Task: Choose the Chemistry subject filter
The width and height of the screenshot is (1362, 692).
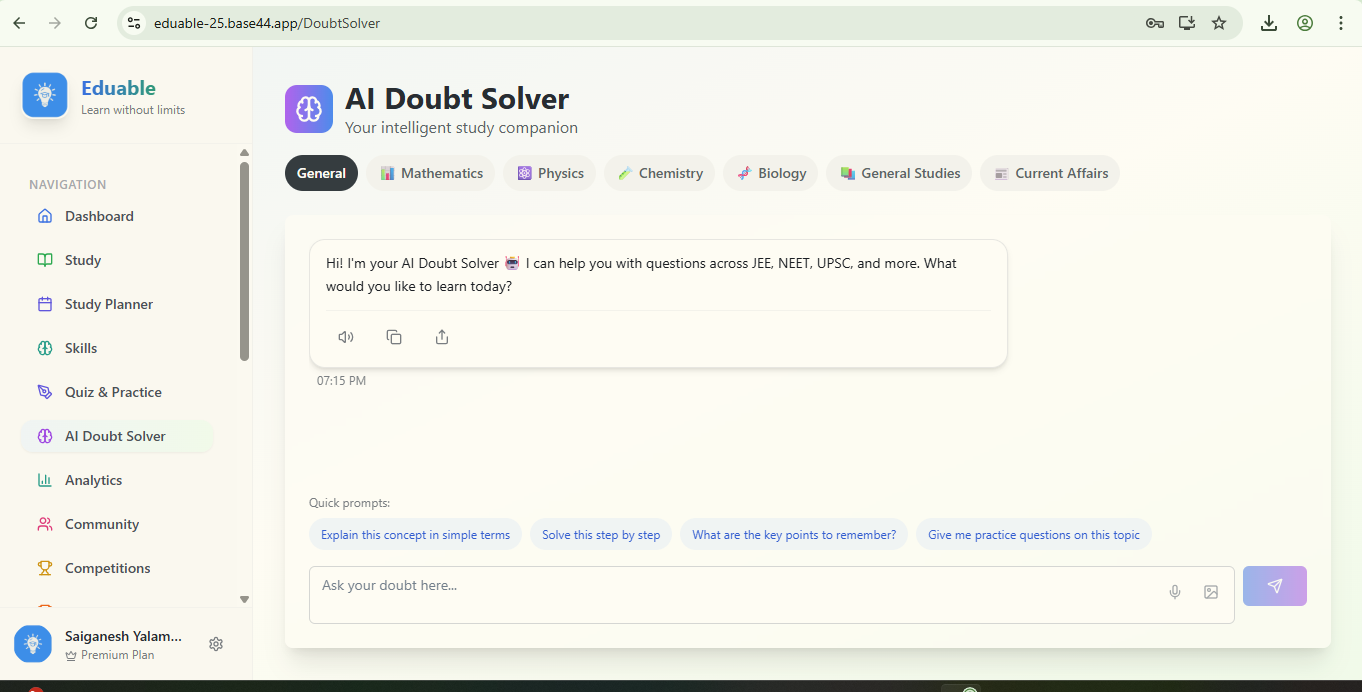Action: pos(659,173)
